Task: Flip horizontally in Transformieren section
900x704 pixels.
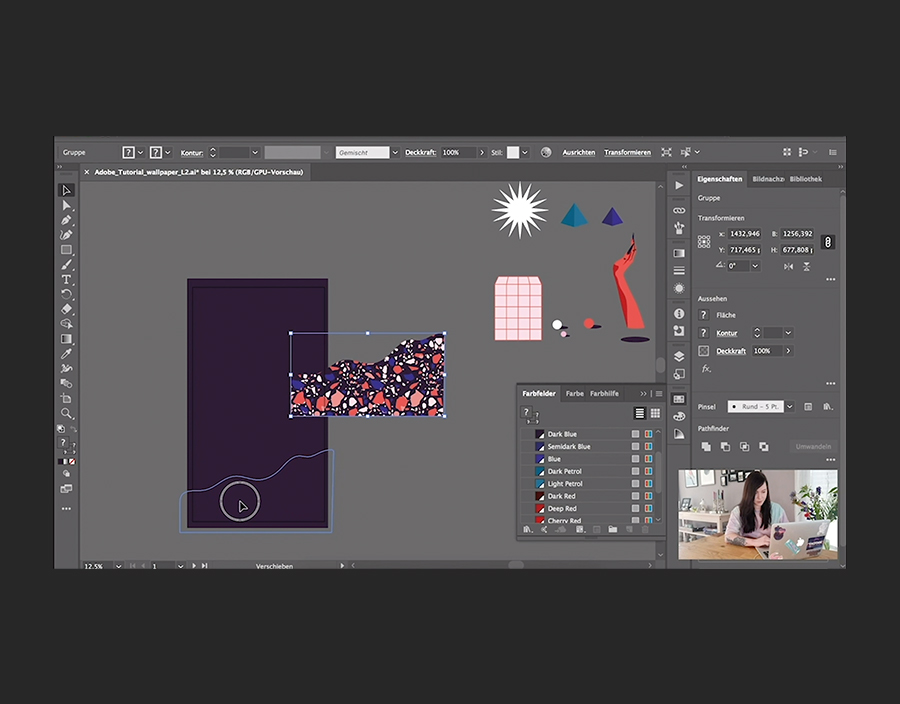Action: (x=789, y=266)
